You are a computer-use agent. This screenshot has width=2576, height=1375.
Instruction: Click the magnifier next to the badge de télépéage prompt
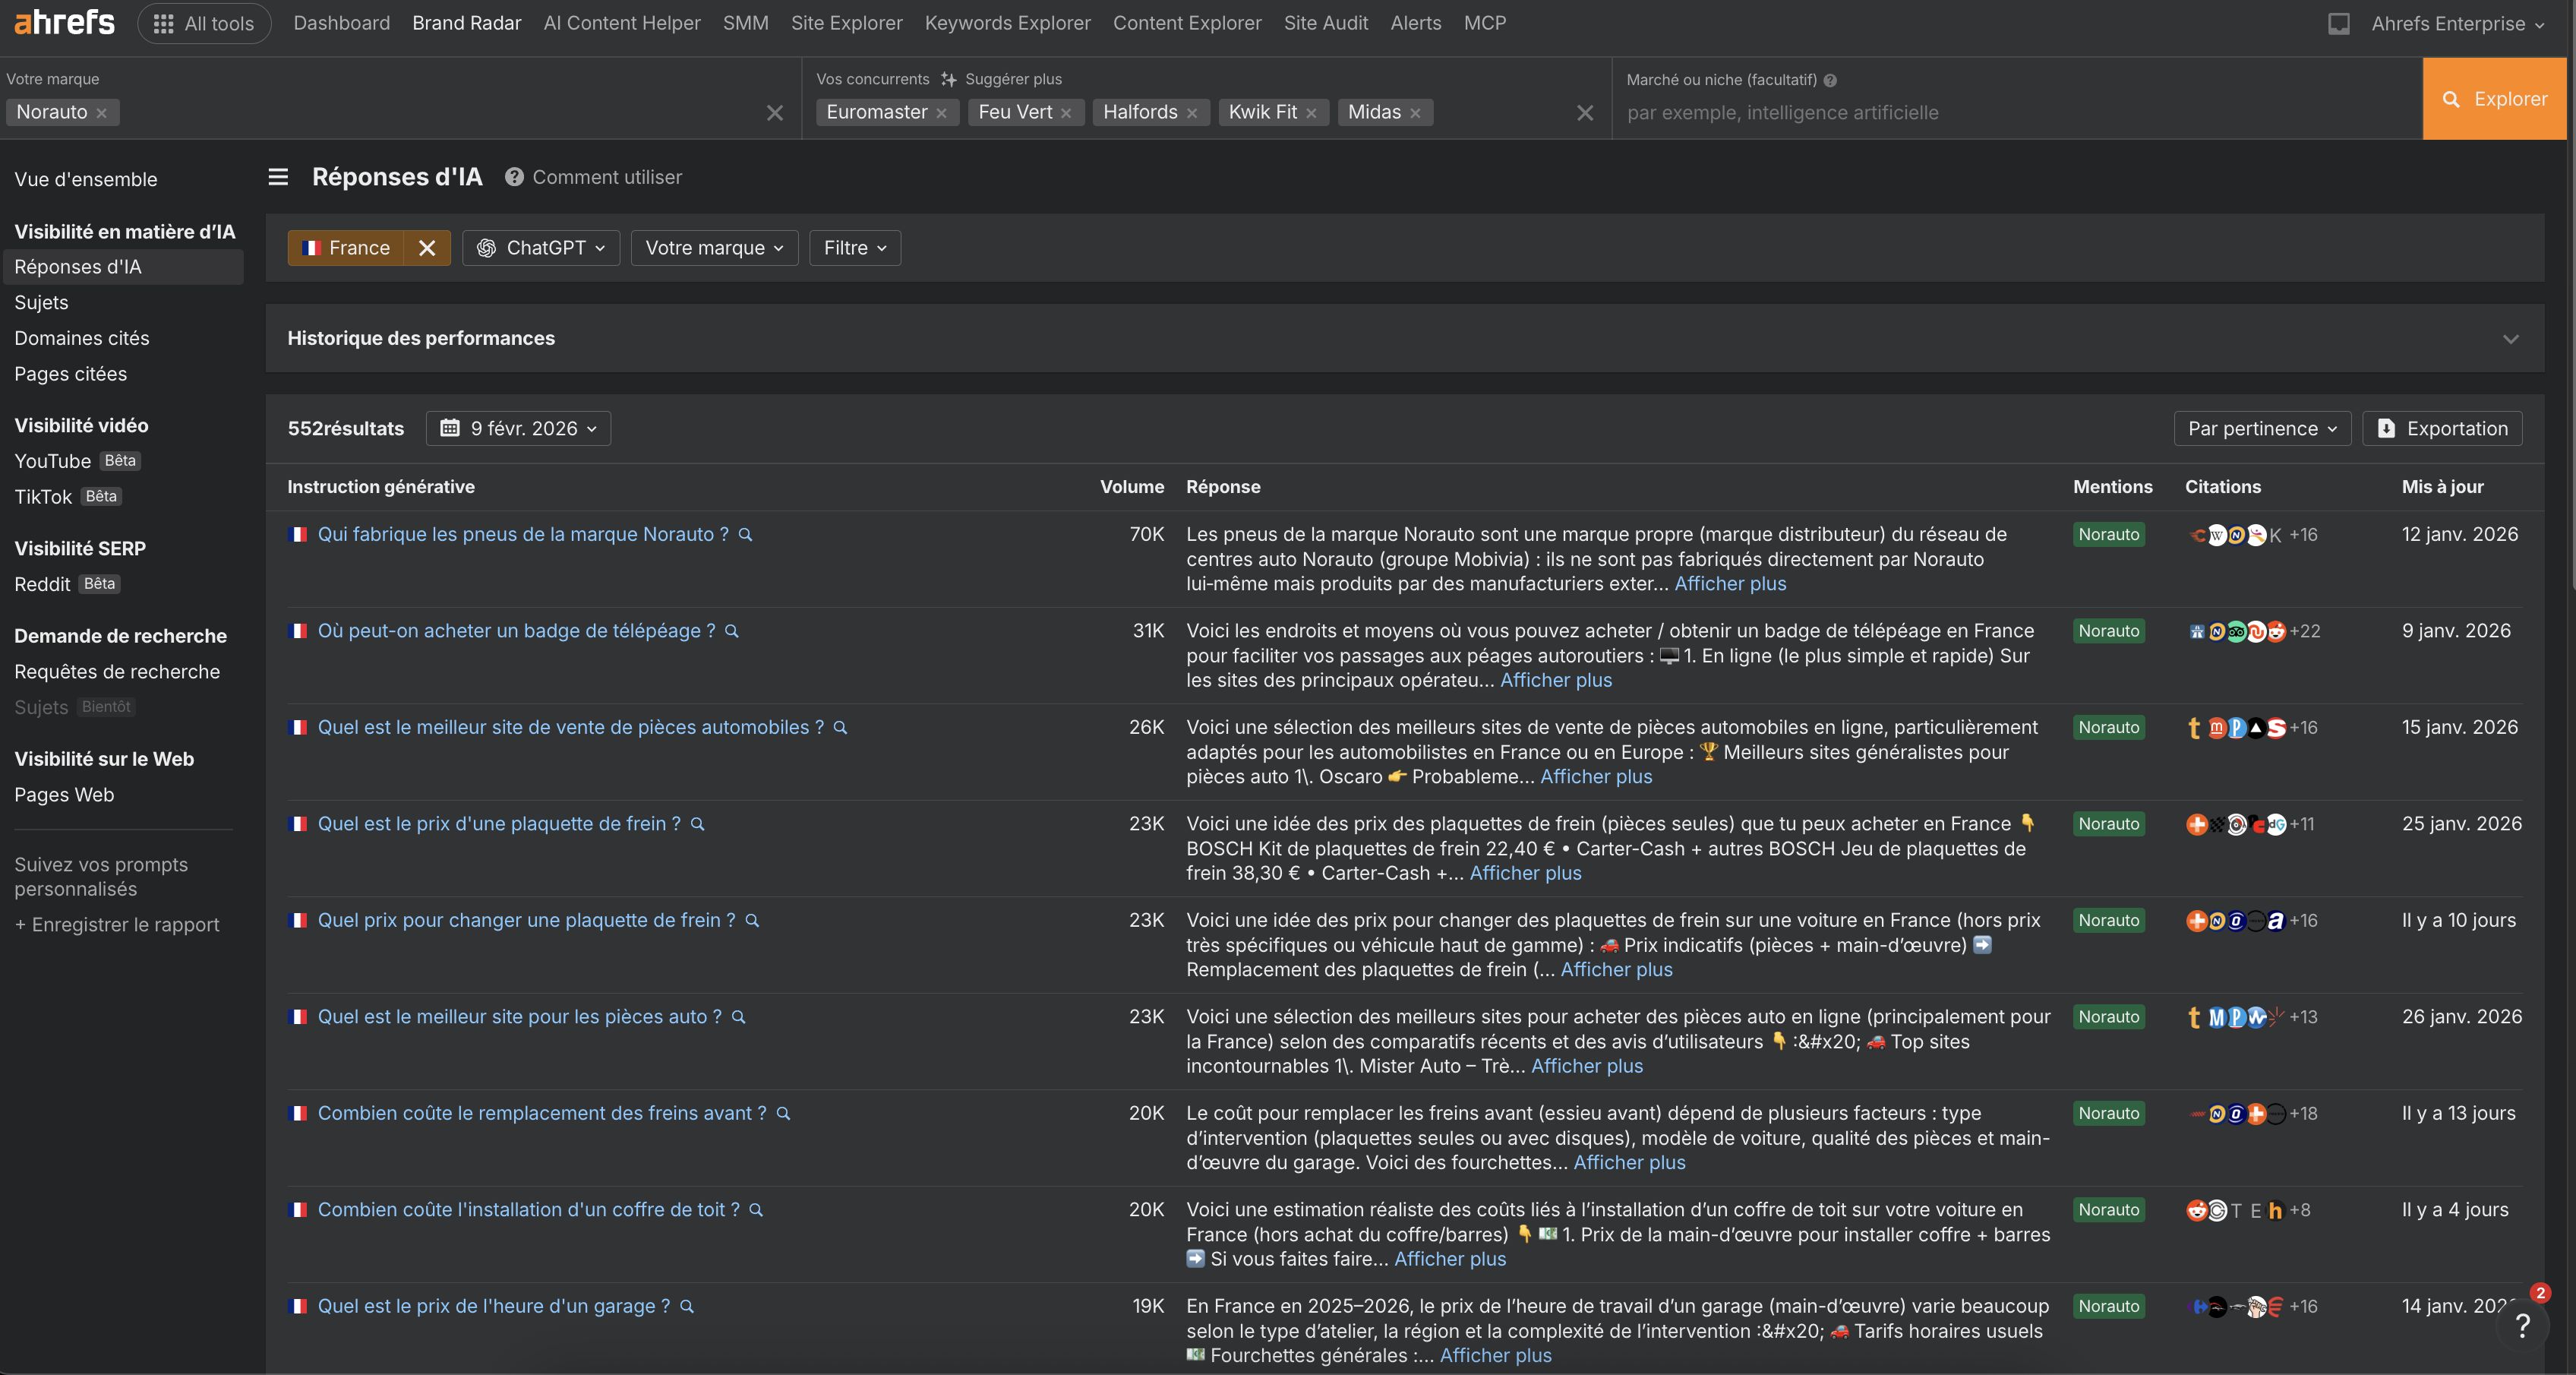(733, 631)
